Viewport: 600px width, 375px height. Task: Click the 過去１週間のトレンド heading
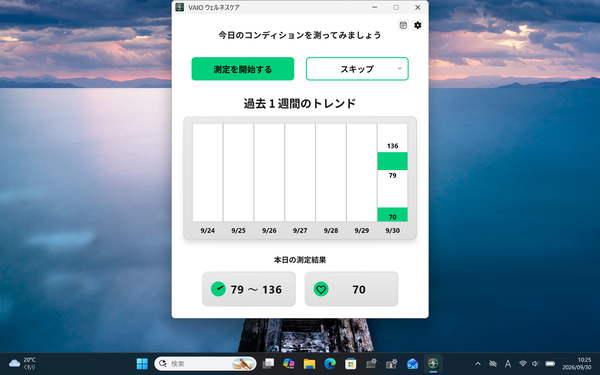[300, 103]
